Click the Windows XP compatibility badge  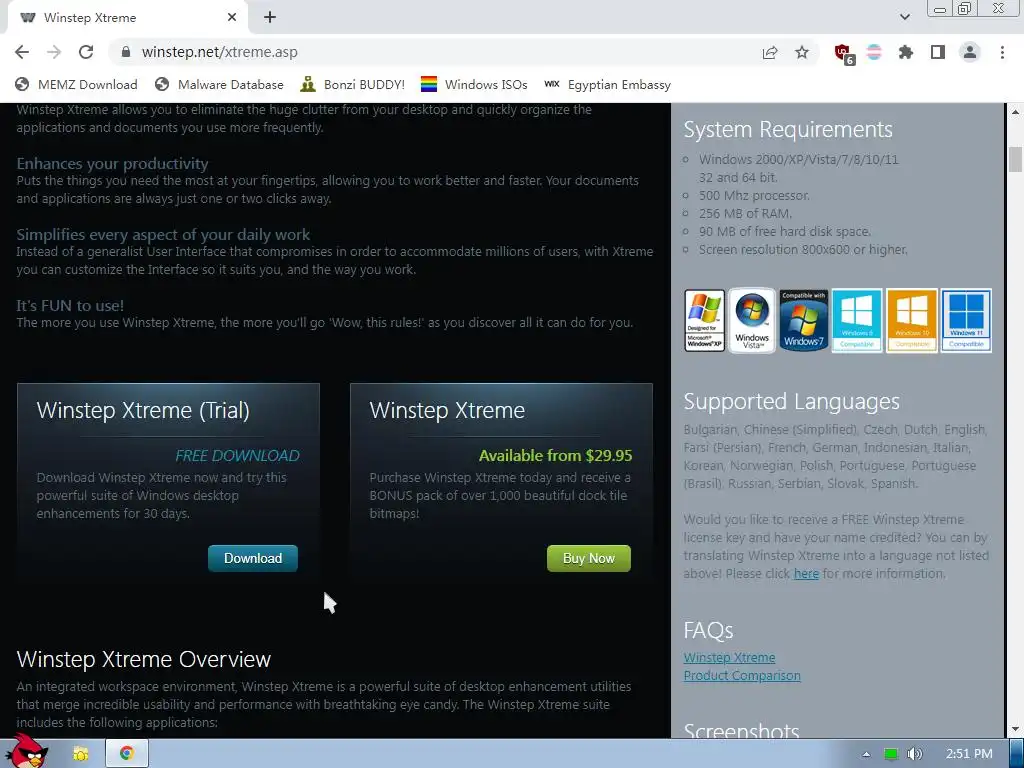(705, 321)
